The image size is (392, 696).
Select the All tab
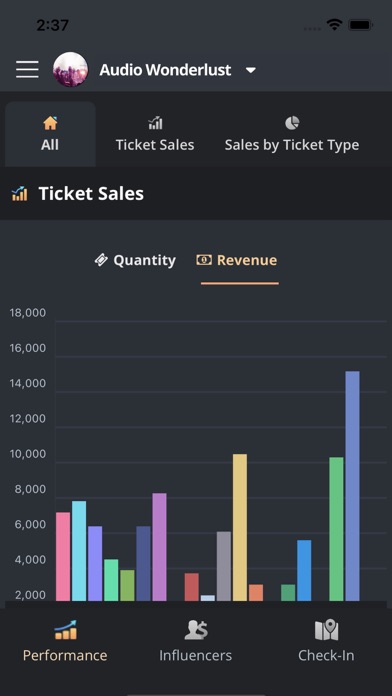[x=50, y=134]
